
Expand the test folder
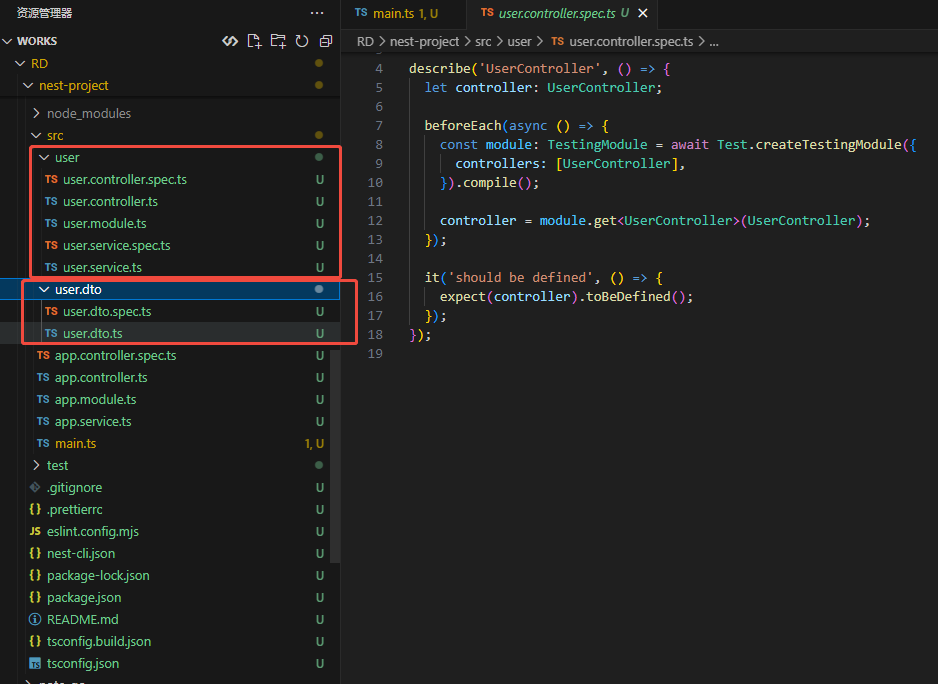pyautogui.click(x=57, y=465)
